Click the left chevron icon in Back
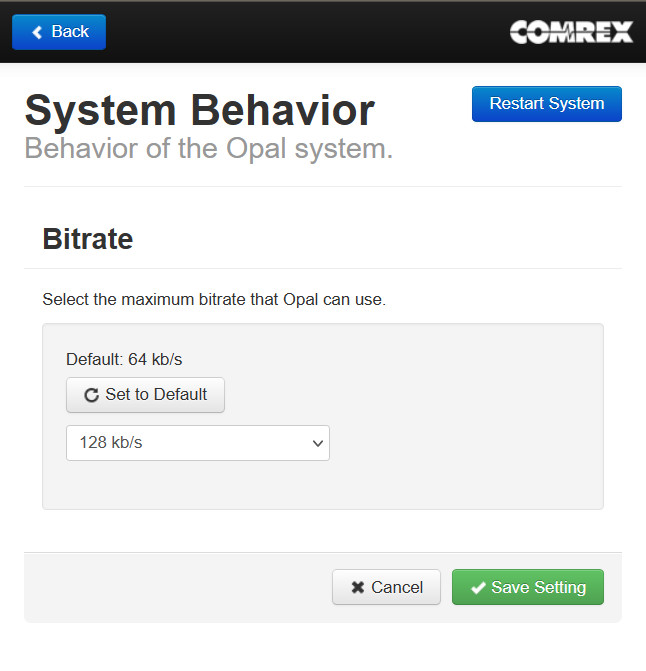 click(38, 32)
